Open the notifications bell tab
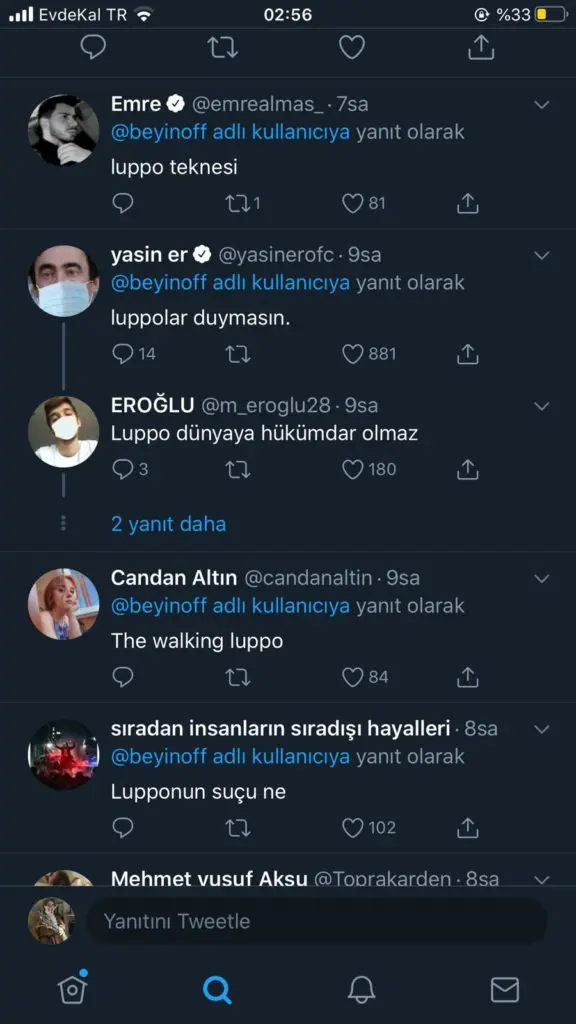576x1024 pixels. [x=361, y=990]
